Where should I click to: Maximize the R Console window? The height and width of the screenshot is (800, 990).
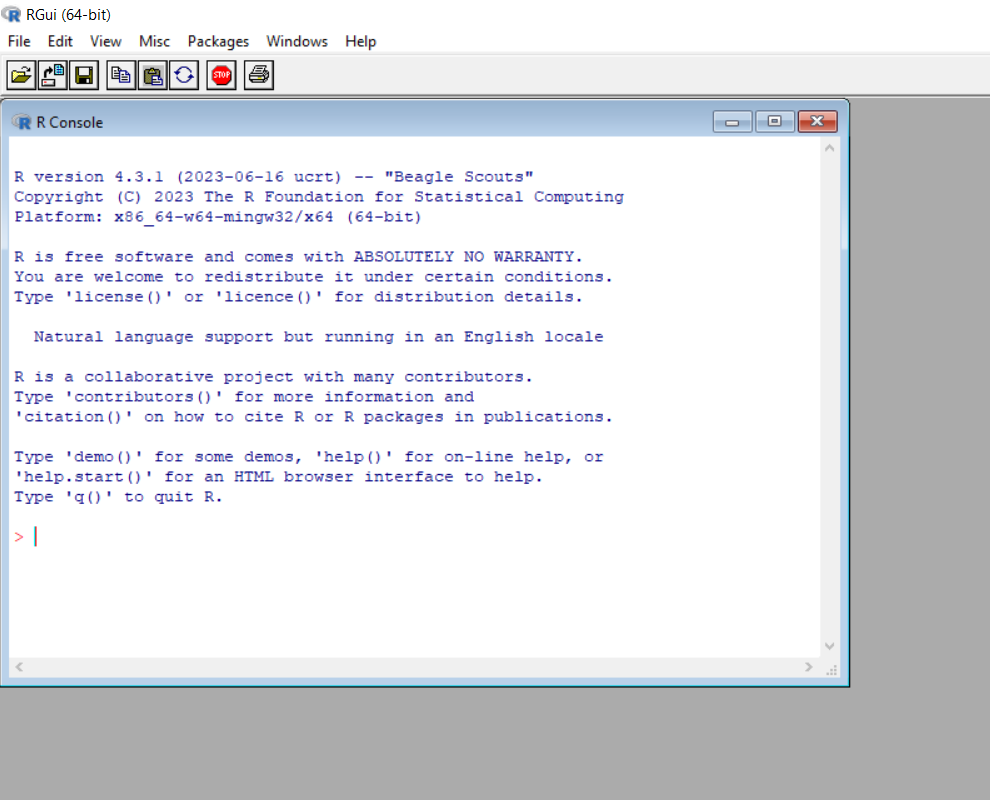point(775,121)
